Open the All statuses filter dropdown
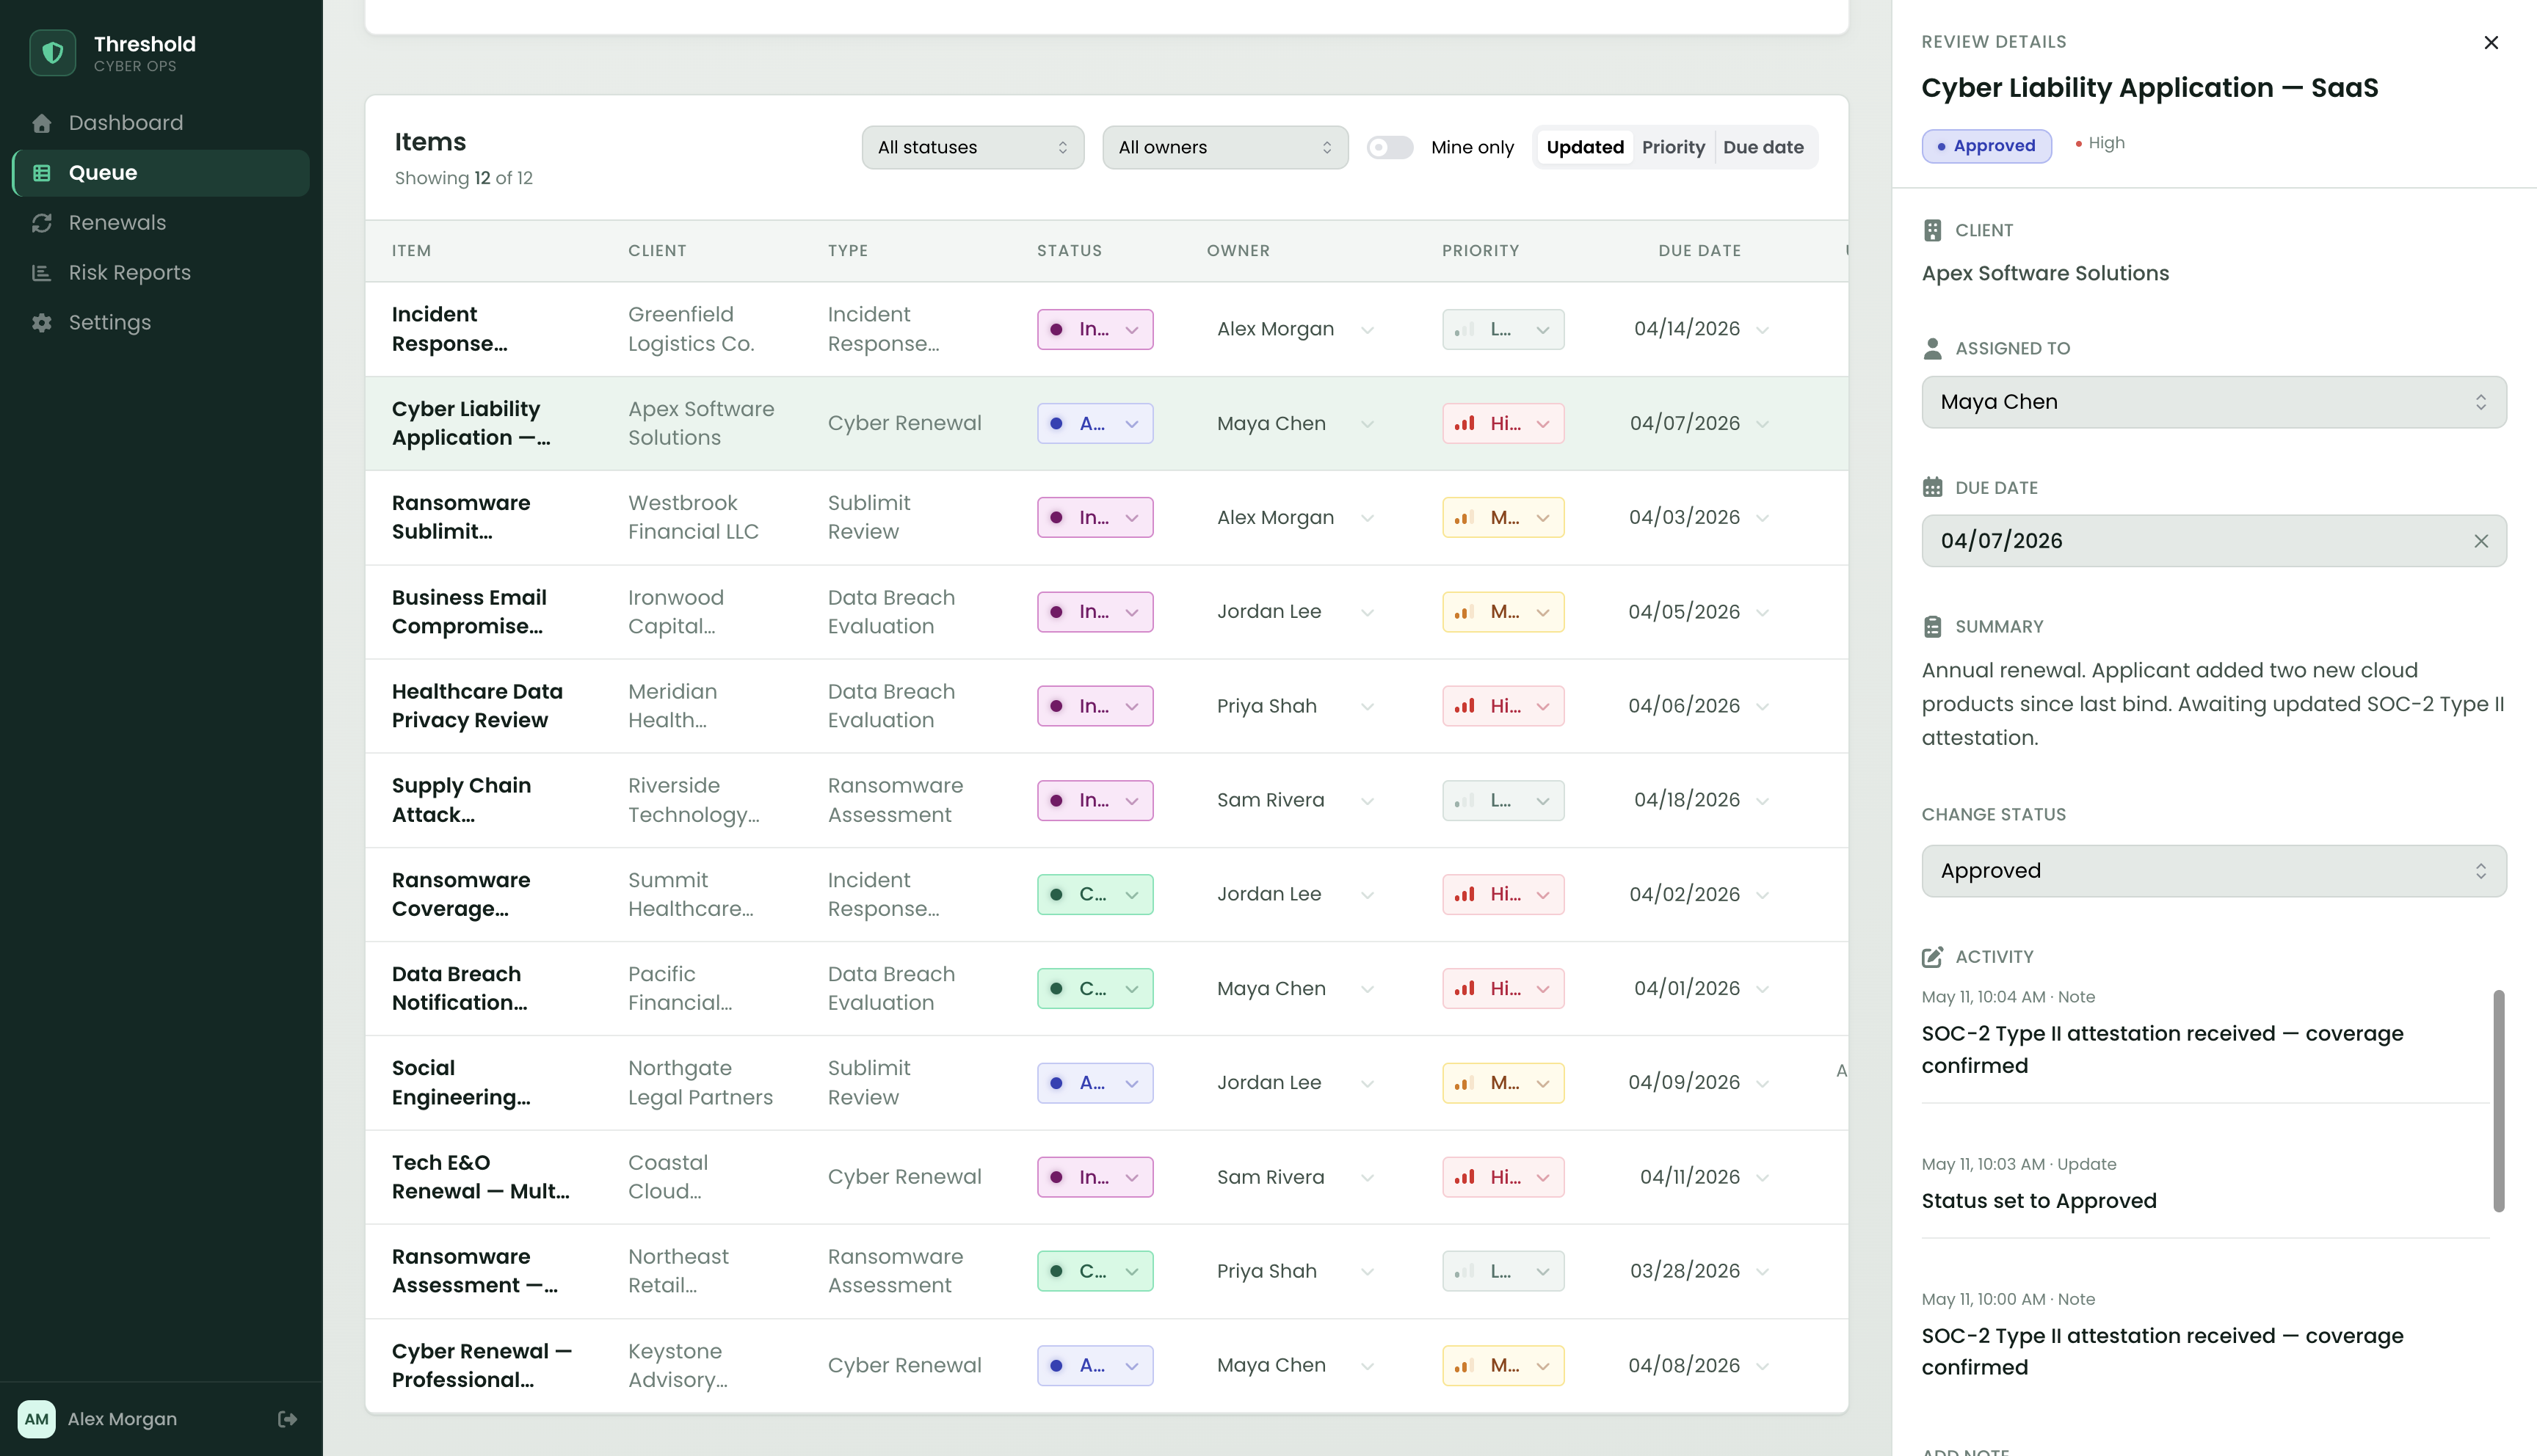Image resolution: width=2537 pixels, height=1456 pixels. (973, 147)
